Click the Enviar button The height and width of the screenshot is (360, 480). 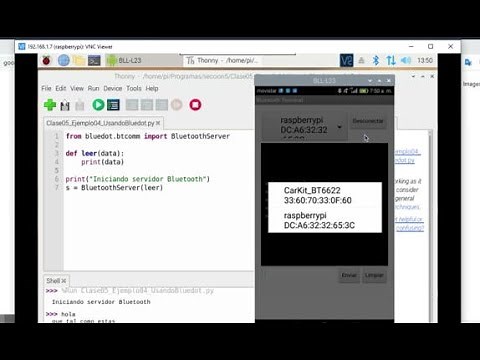[349, 275]
